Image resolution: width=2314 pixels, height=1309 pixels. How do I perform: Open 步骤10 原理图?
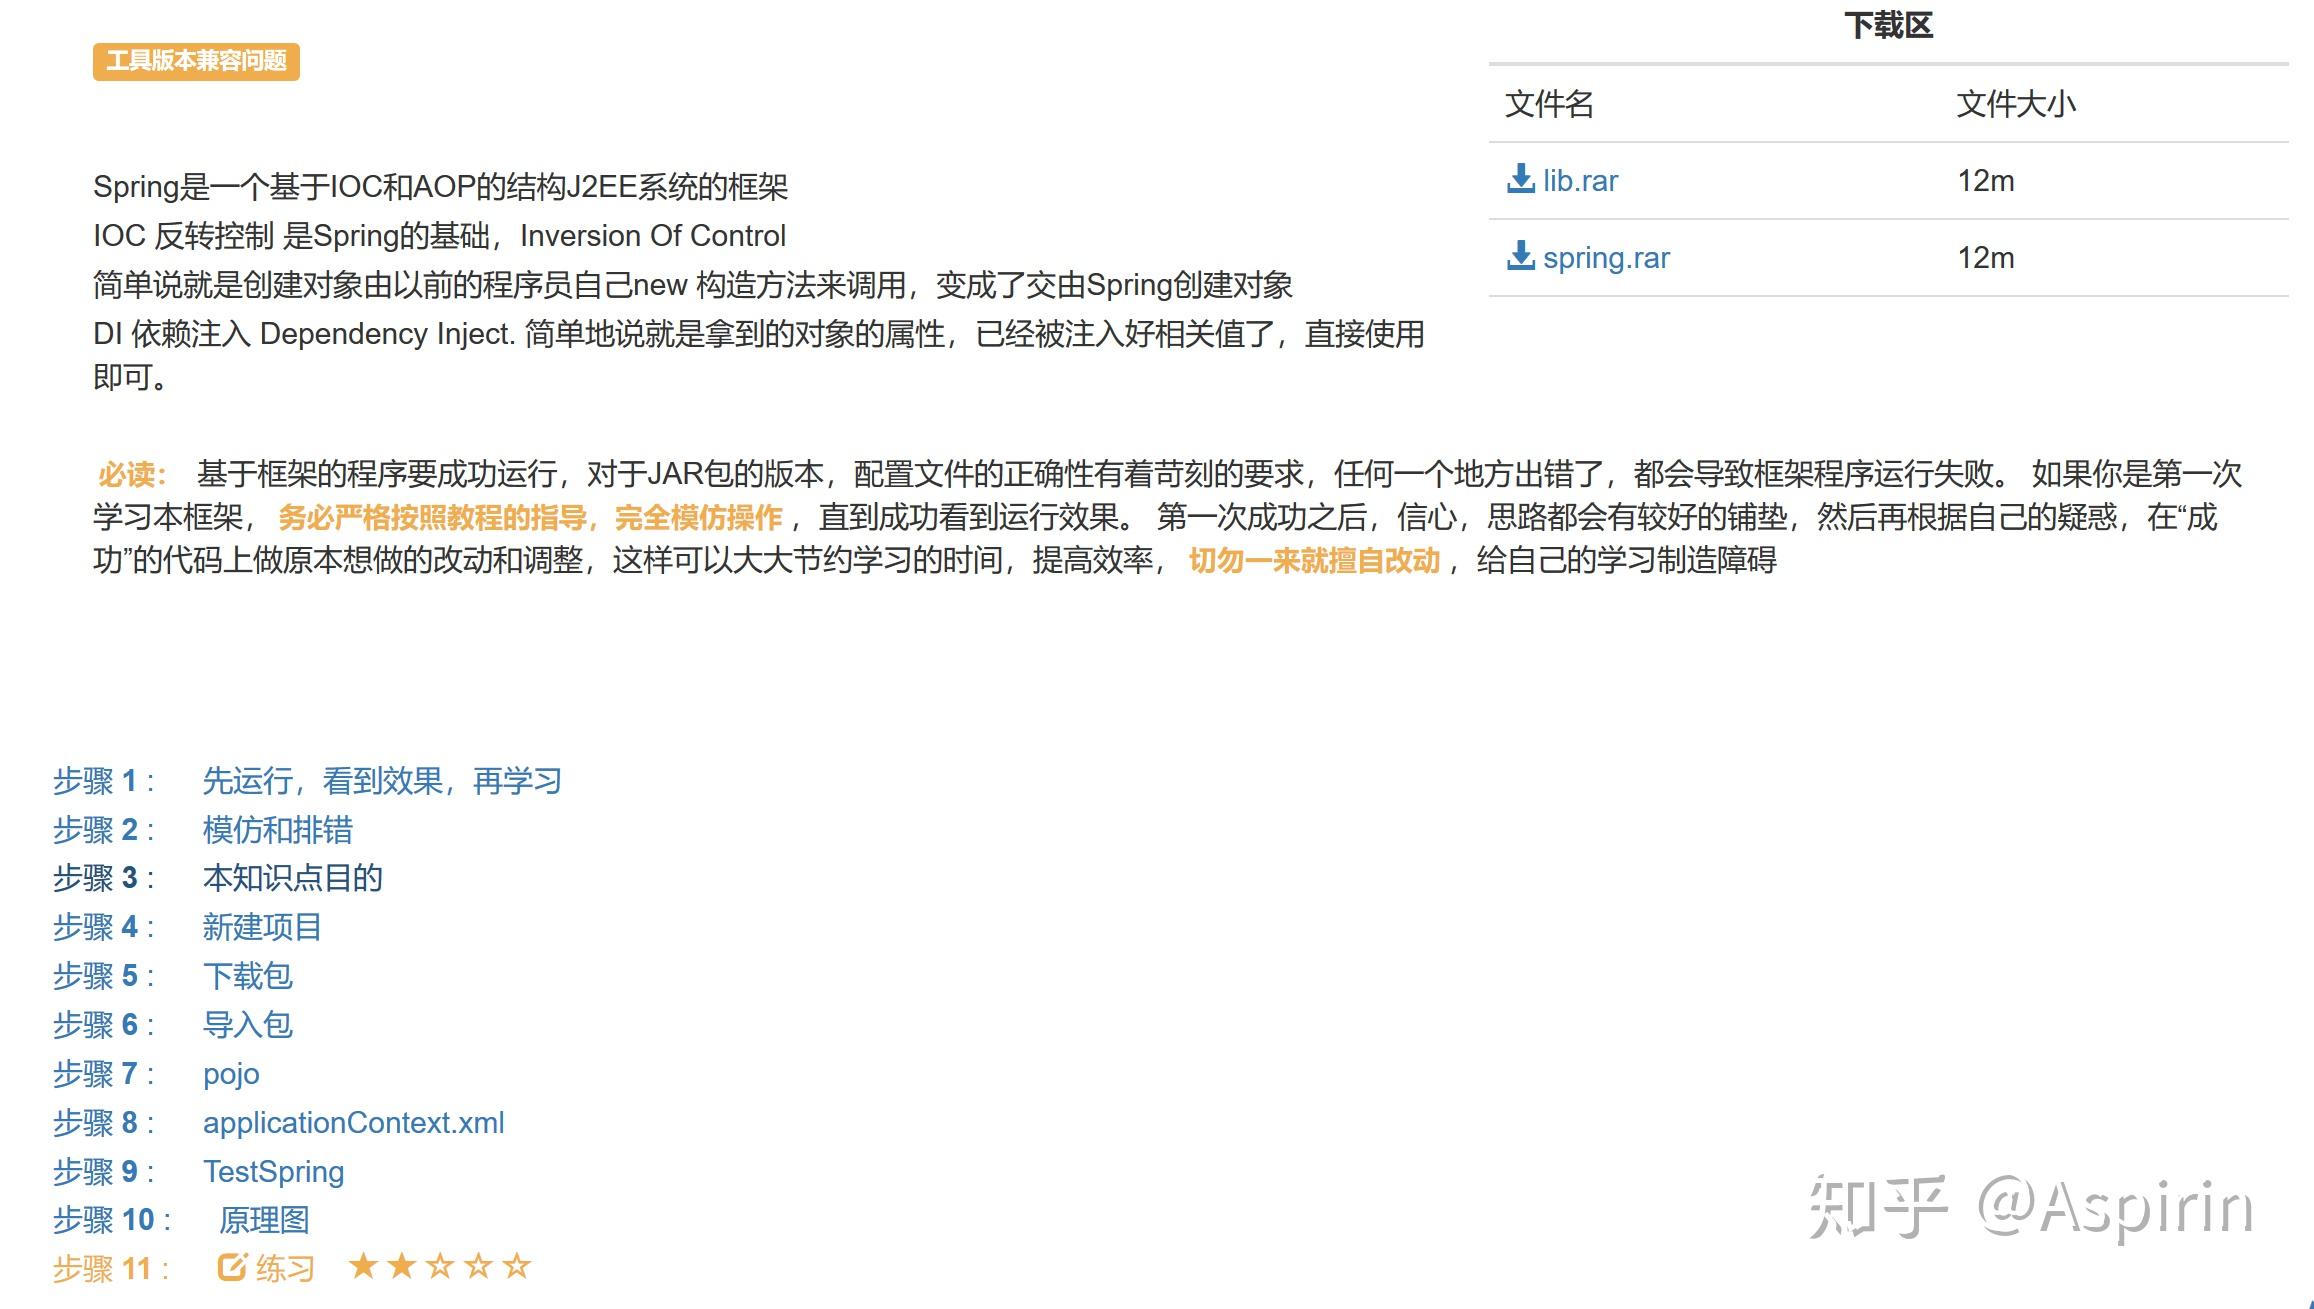pos(266,1220)
